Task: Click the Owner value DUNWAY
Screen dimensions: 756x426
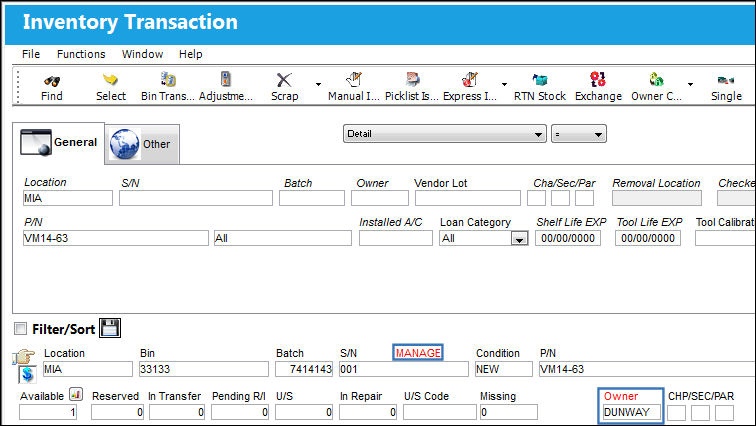Action: click(x=632, y=412)
